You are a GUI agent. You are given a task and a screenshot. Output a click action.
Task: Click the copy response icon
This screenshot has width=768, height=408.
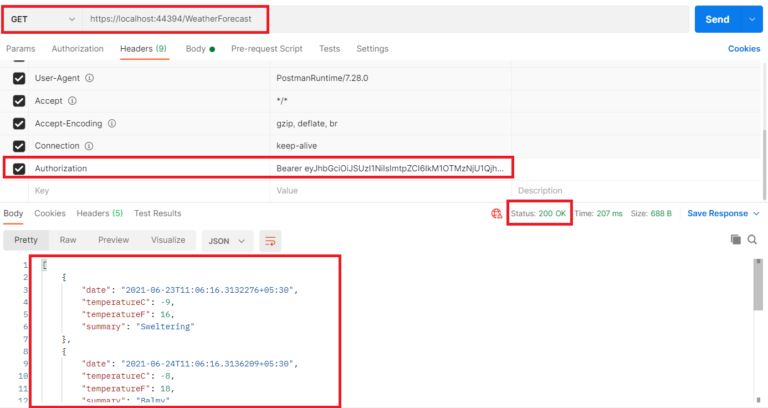tap(736, 240)
